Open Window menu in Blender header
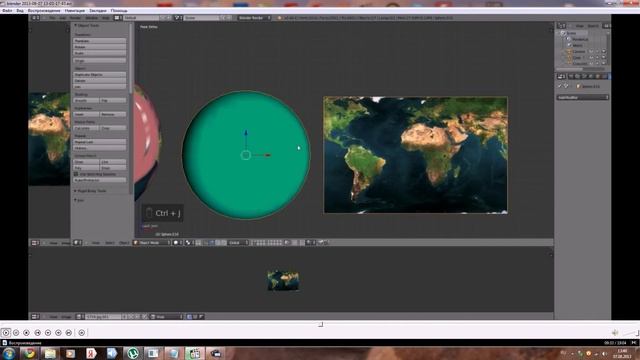 pyautogui.click(x=91, y=18)
